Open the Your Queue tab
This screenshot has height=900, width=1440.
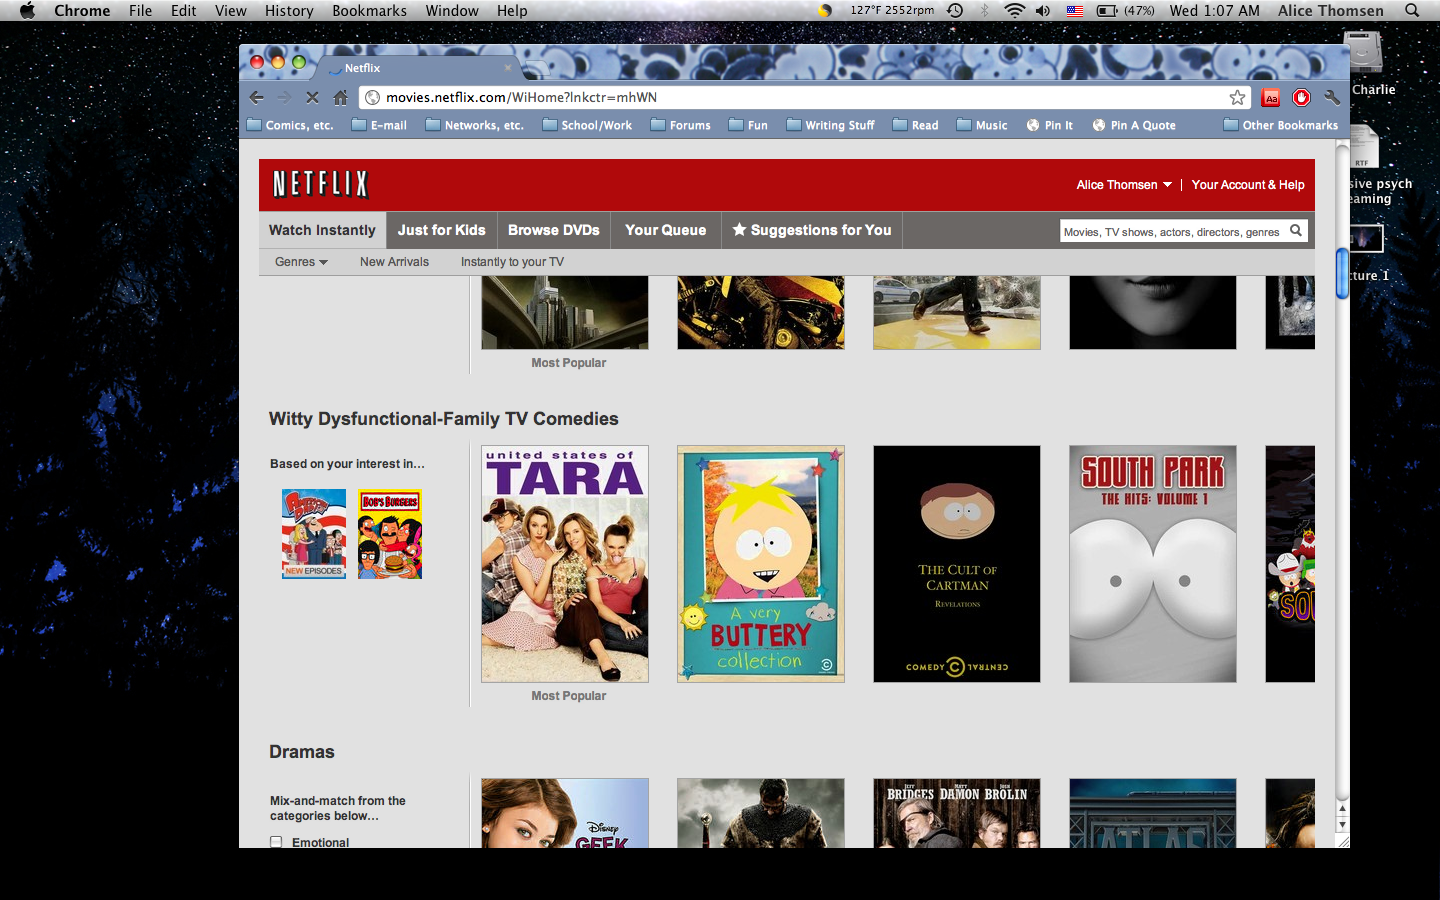coord(666,230)
